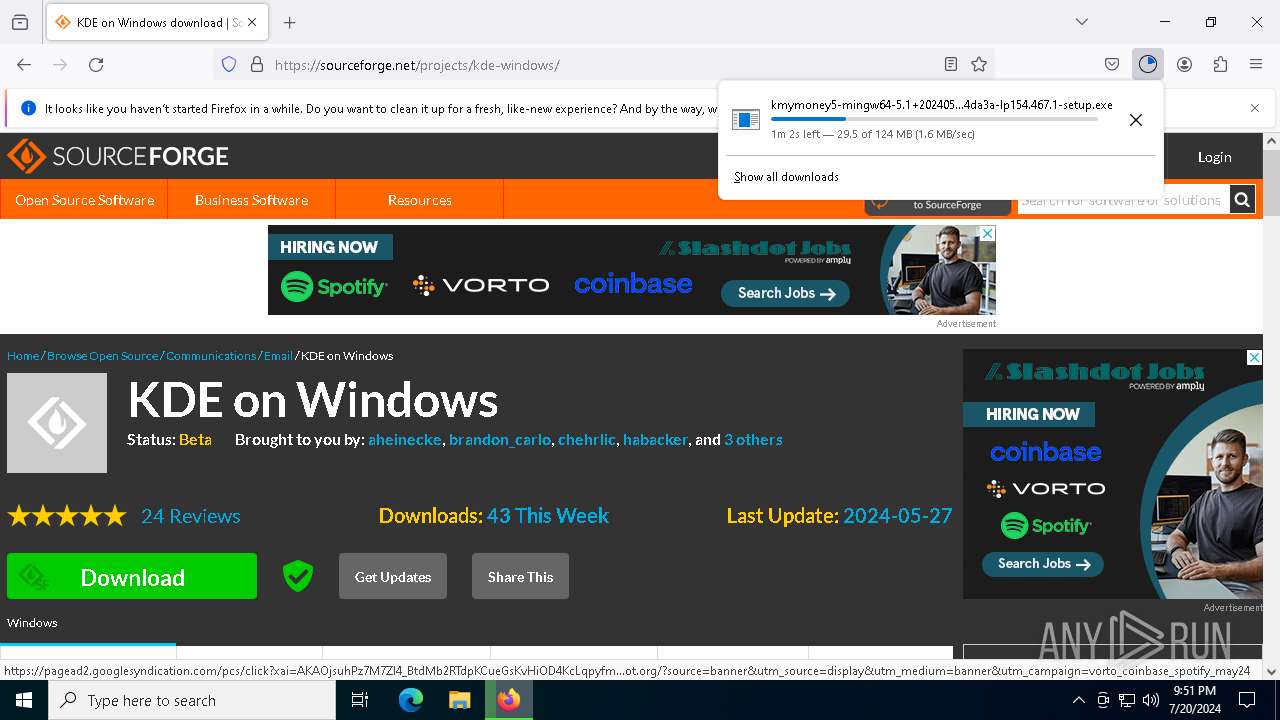Open the Firefox account icon
The height and width of the screenshot is (720, 1280).
point(1184,64)
